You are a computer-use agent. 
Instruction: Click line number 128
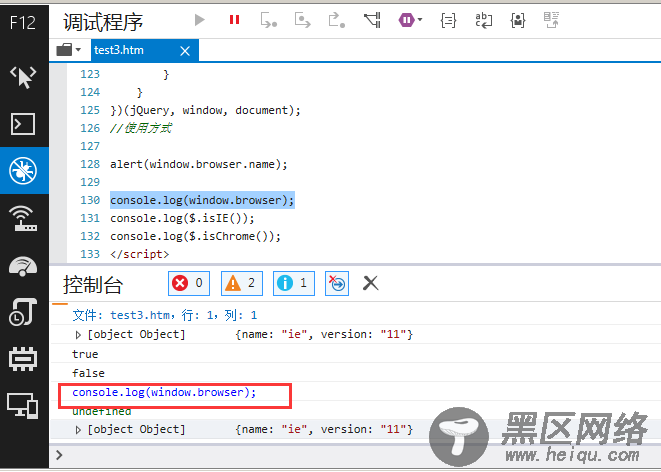[90, 164]
